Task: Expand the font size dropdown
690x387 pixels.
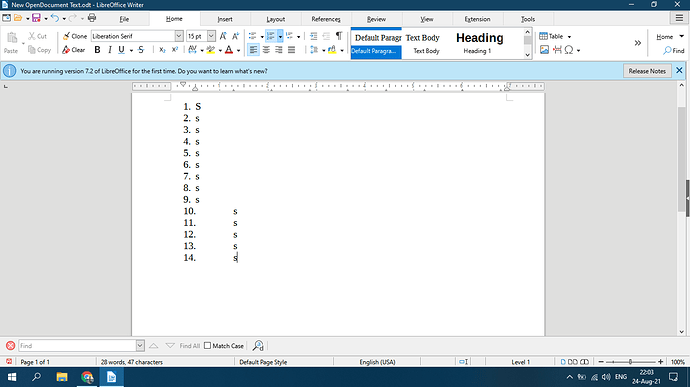Action: point(211,36)
